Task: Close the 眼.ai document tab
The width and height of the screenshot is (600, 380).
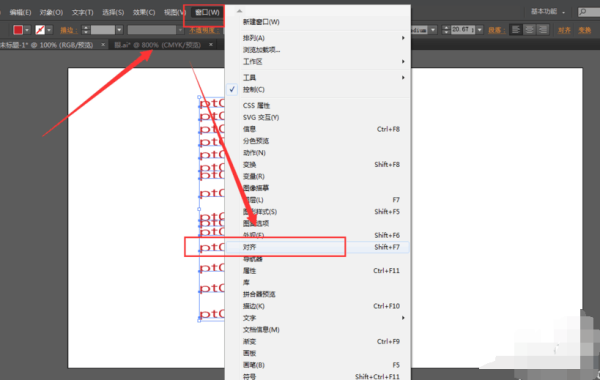Action: tap(211, 45)
